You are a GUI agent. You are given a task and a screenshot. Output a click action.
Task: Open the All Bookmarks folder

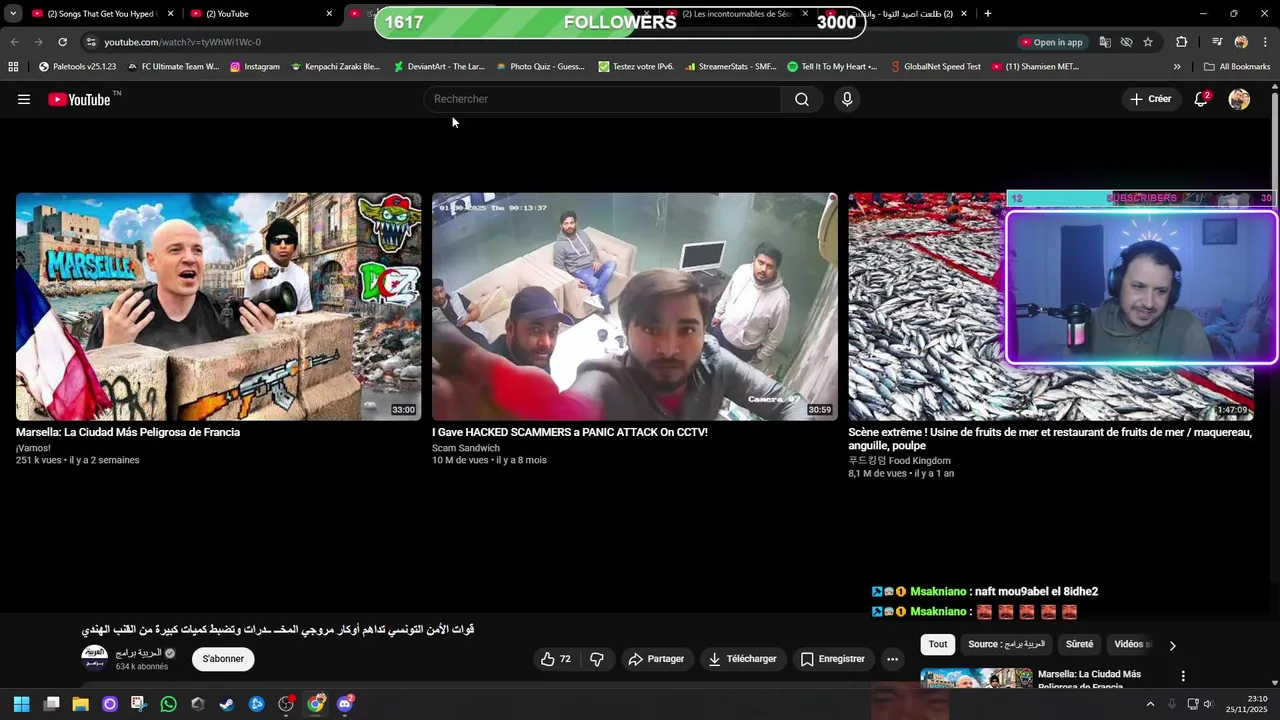point(1237,67)
